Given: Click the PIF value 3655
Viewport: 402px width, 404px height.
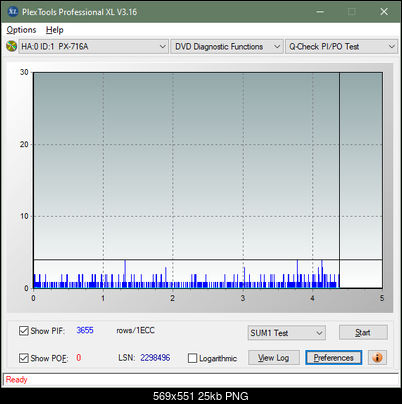Looking at the screenshot, I should [x=85, y=330].
